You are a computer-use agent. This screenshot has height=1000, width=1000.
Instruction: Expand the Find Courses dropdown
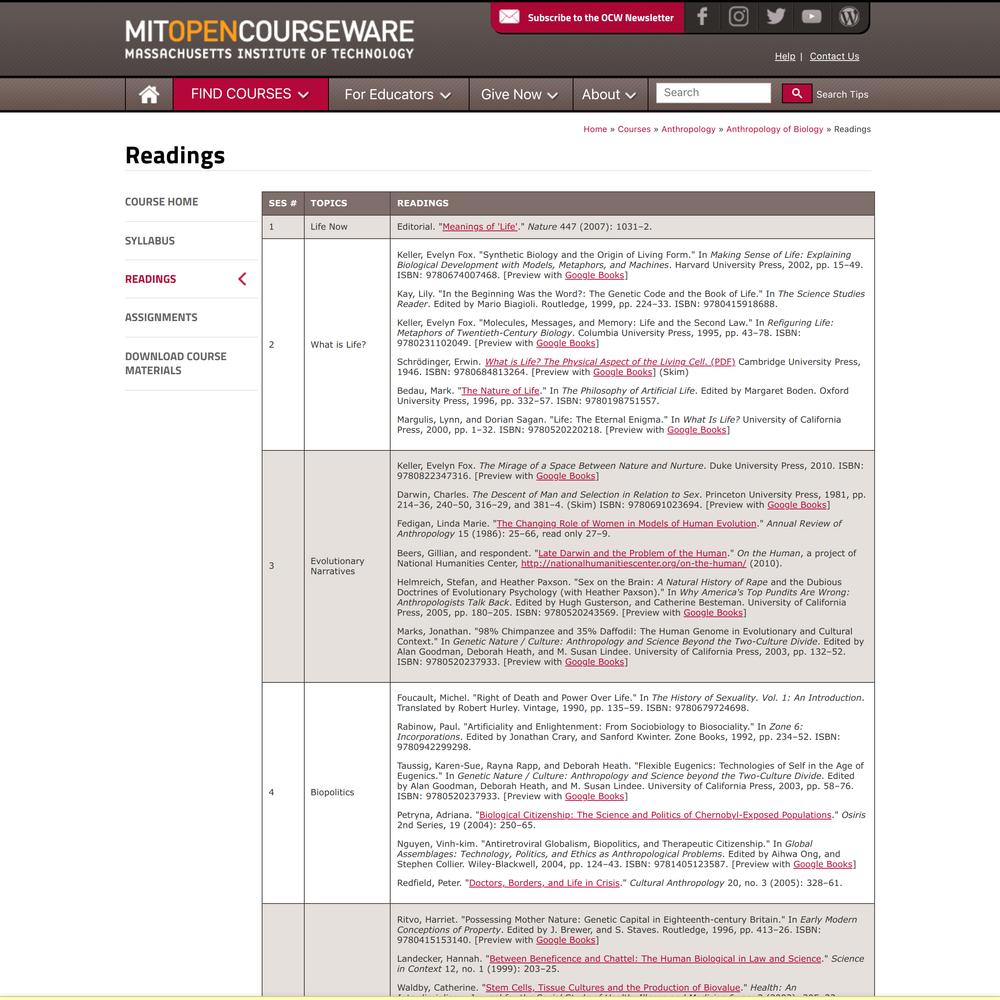[250, 94]
